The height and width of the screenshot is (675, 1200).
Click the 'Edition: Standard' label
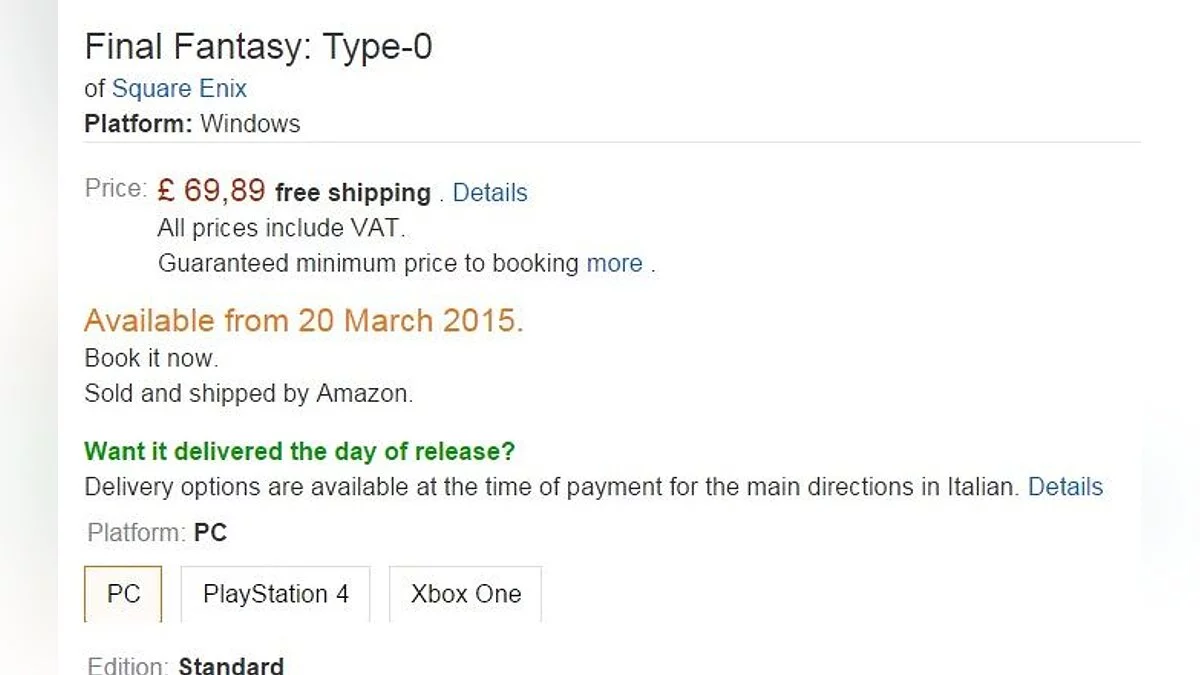(x=186, y=665)
